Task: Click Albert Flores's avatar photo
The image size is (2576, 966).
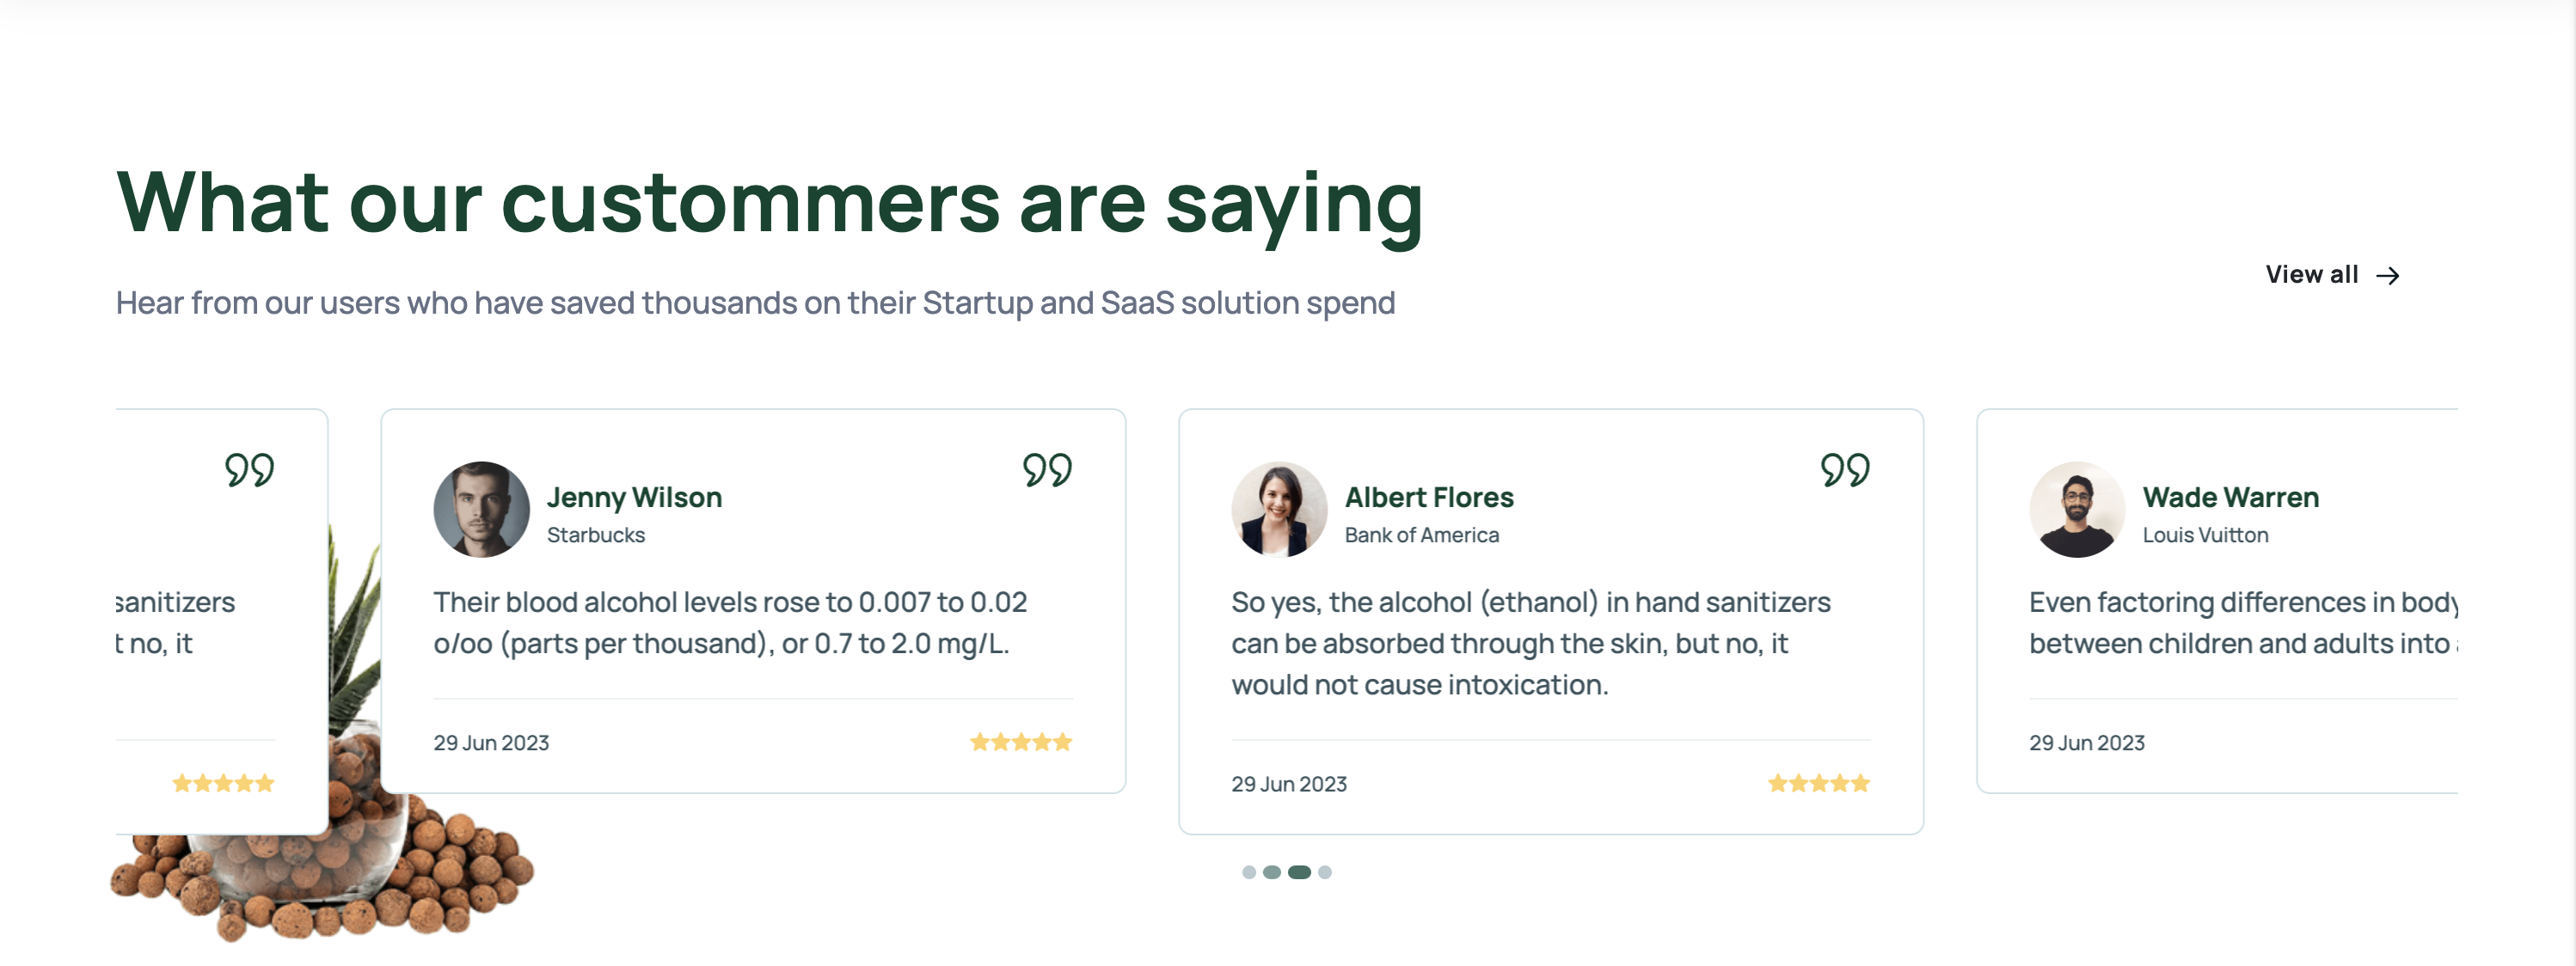Action: (1280, 509)
